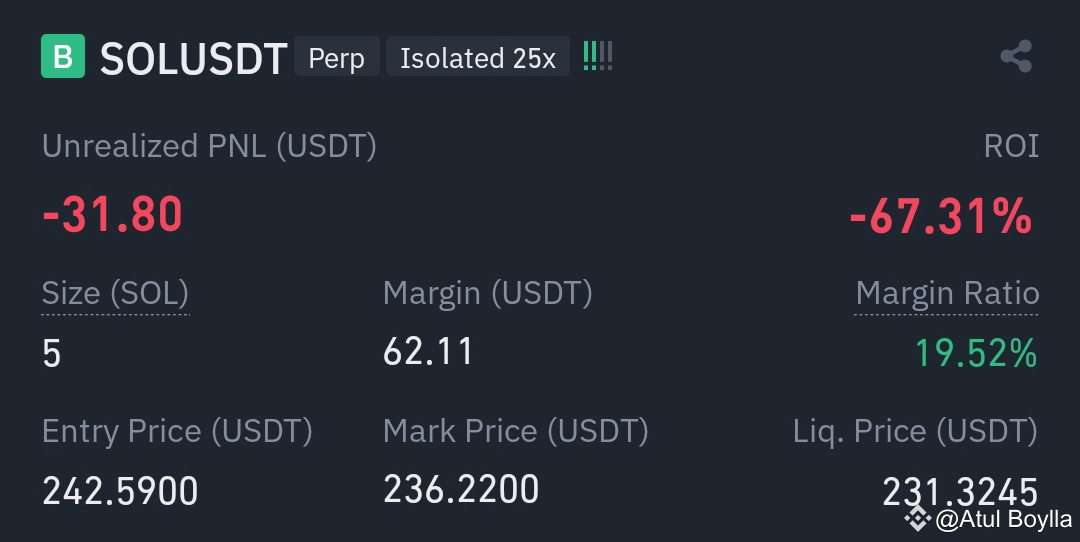
Task: Click the ADL indicator bars icon
Action: click(598, 56)
